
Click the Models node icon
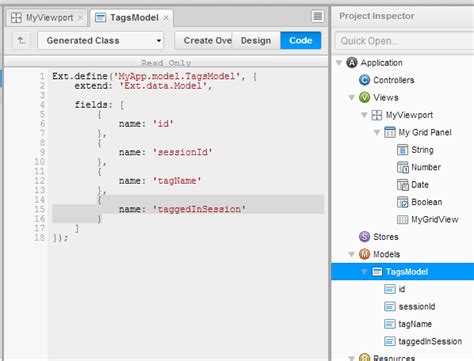tap(364, 254)
